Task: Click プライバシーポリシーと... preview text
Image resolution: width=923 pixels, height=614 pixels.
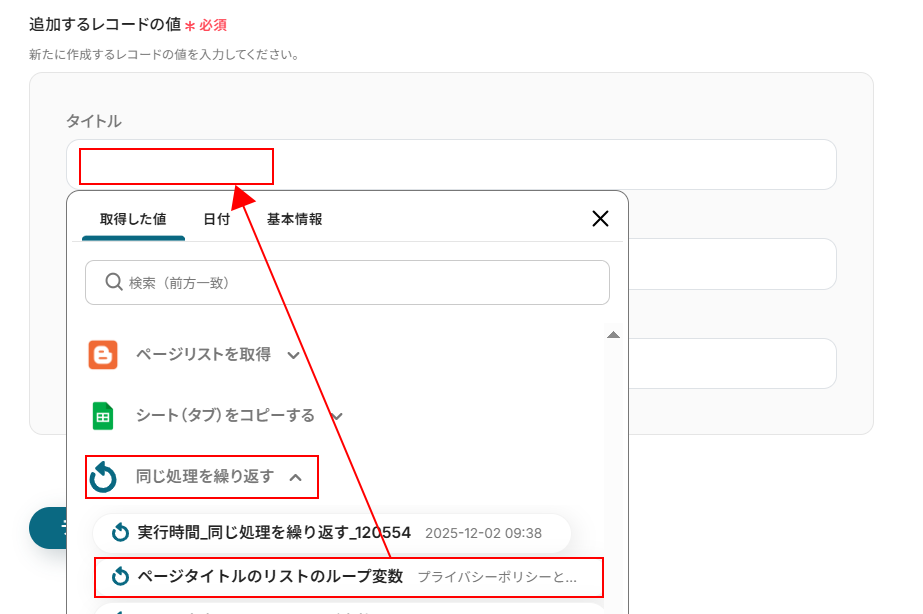Action: 497,577
